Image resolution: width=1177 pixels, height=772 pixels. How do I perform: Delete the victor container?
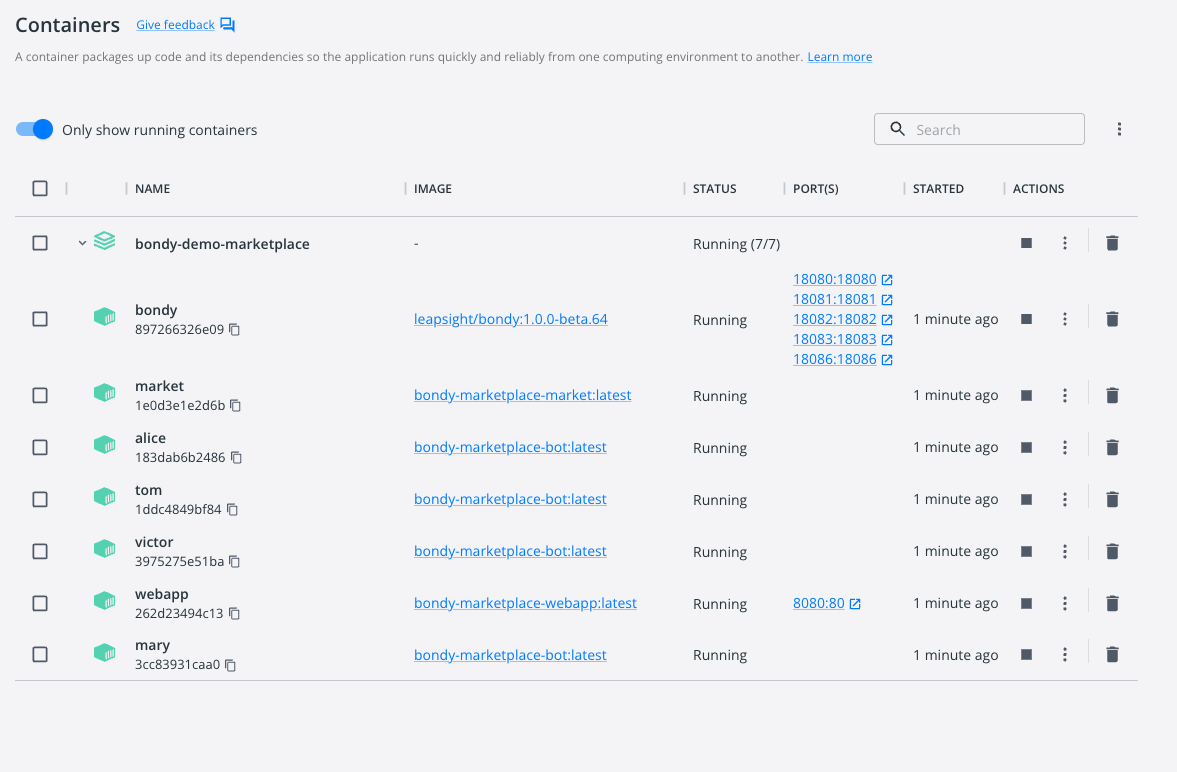click(x=1112, y=551)
